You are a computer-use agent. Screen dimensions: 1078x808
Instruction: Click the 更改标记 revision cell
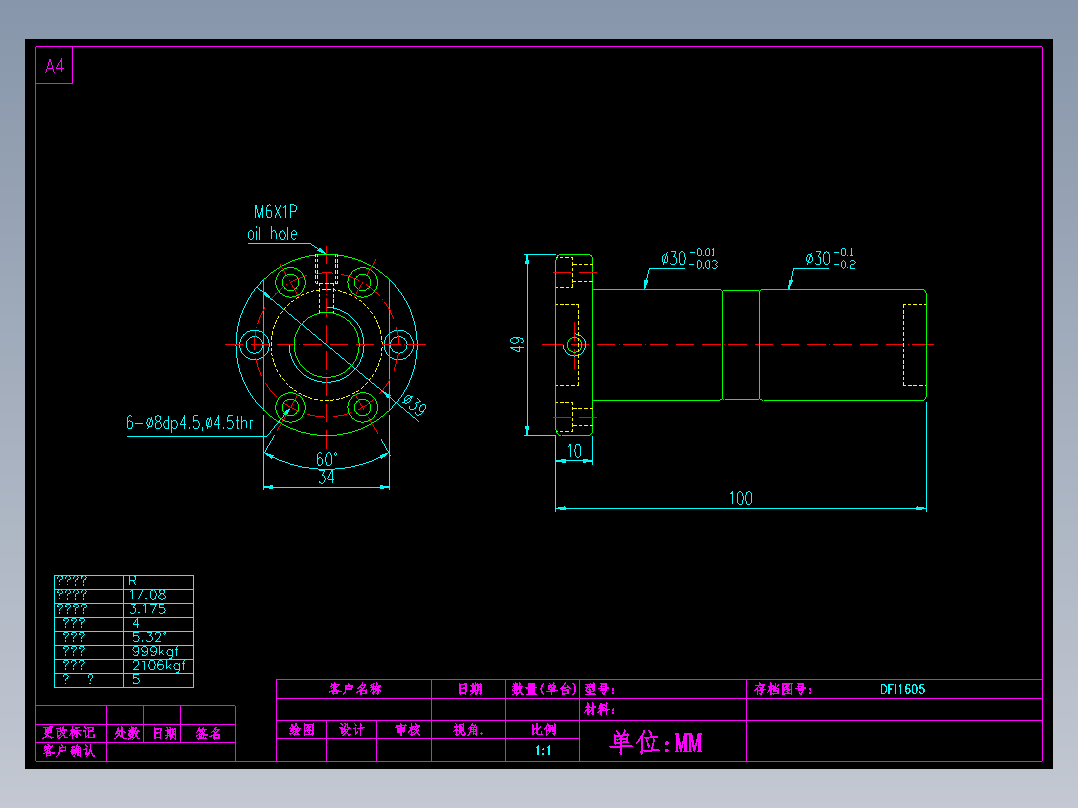[69, 733]
